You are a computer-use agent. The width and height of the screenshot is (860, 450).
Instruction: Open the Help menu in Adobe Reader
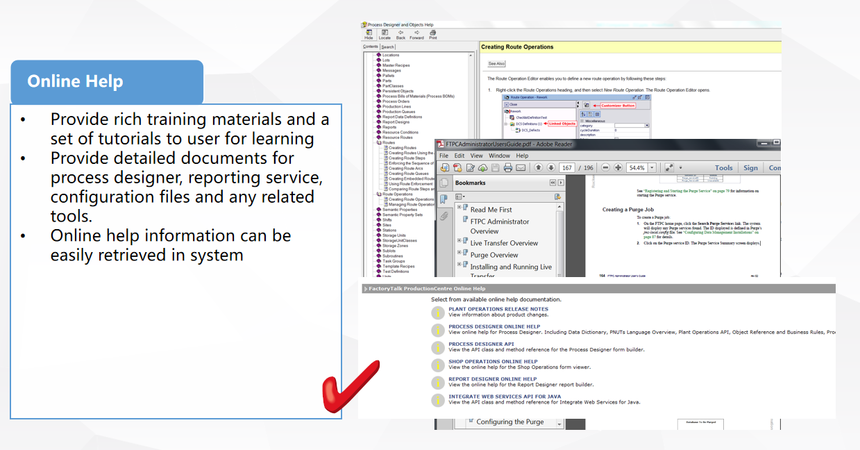(x=522, y=156)
